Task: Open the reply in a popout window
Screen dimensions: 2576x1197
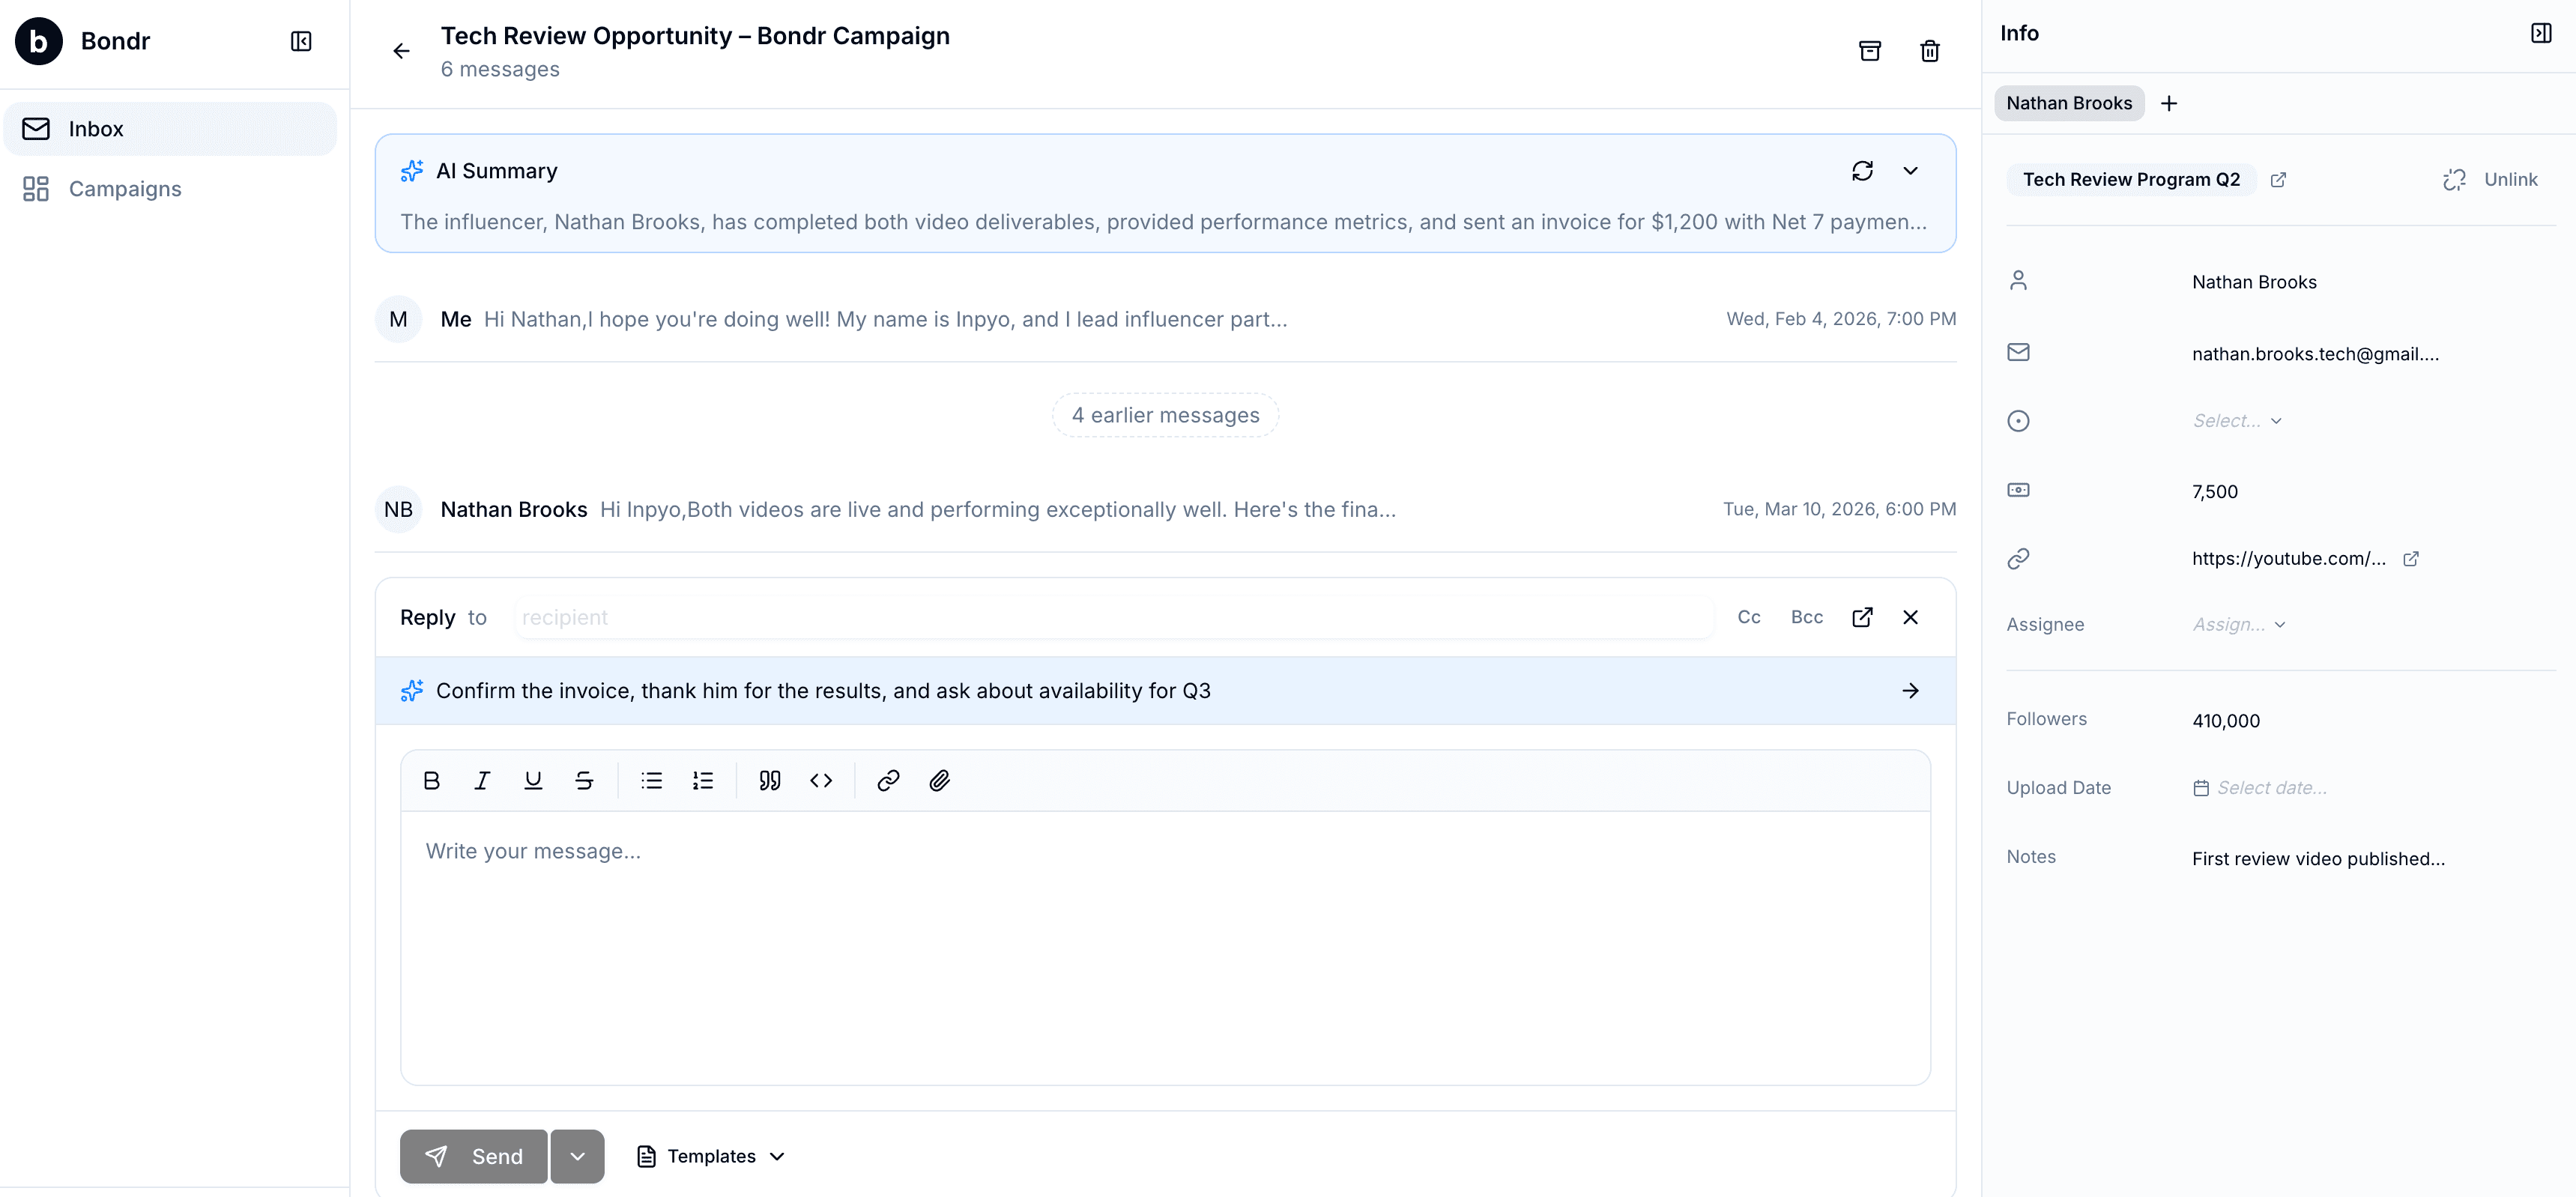Action: (1862, 617)
